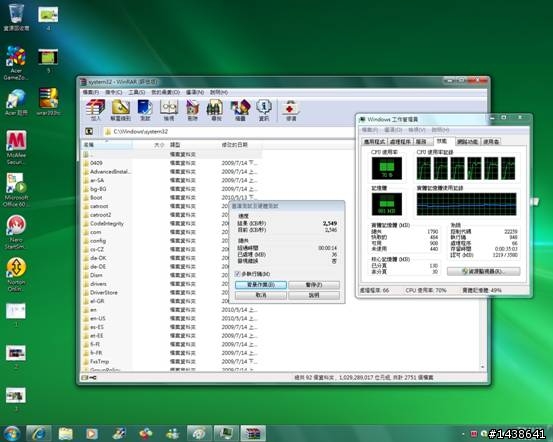Click the WinRAR file list scrollbar down arrow
553x442 pixels.
coord(482,367)
